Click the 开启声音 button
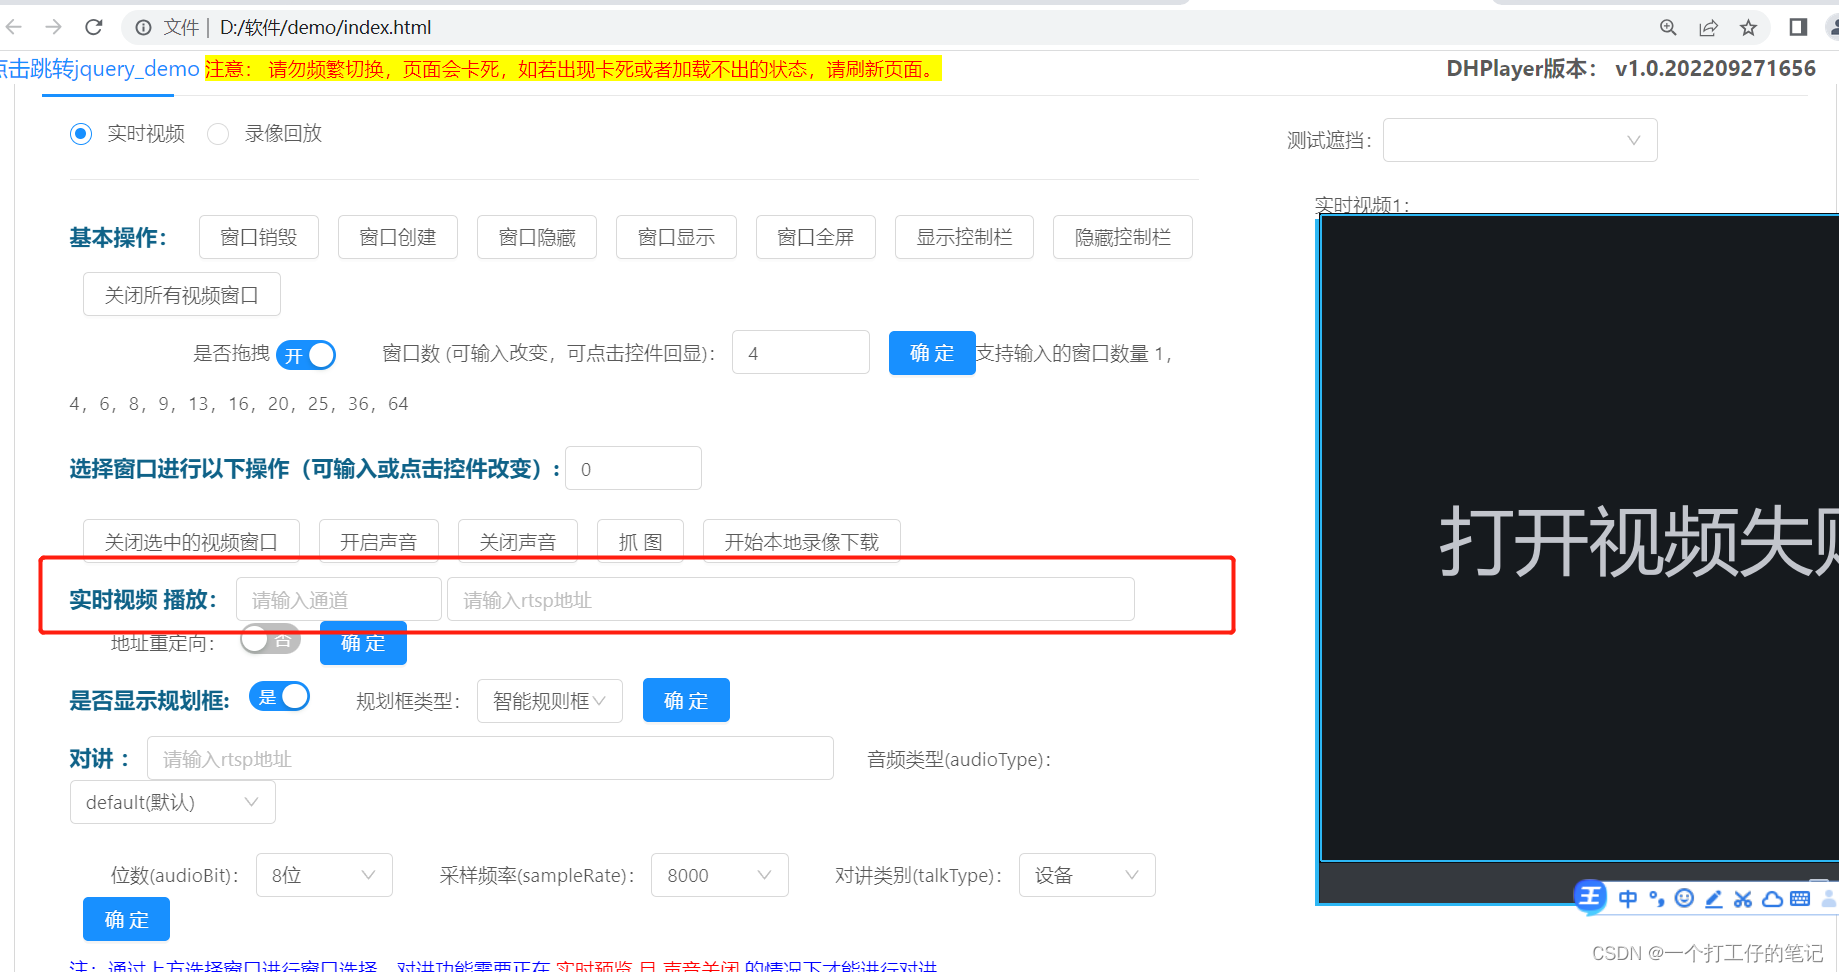The height and width of the screenshot is (972, 1839). coord(379,541)
